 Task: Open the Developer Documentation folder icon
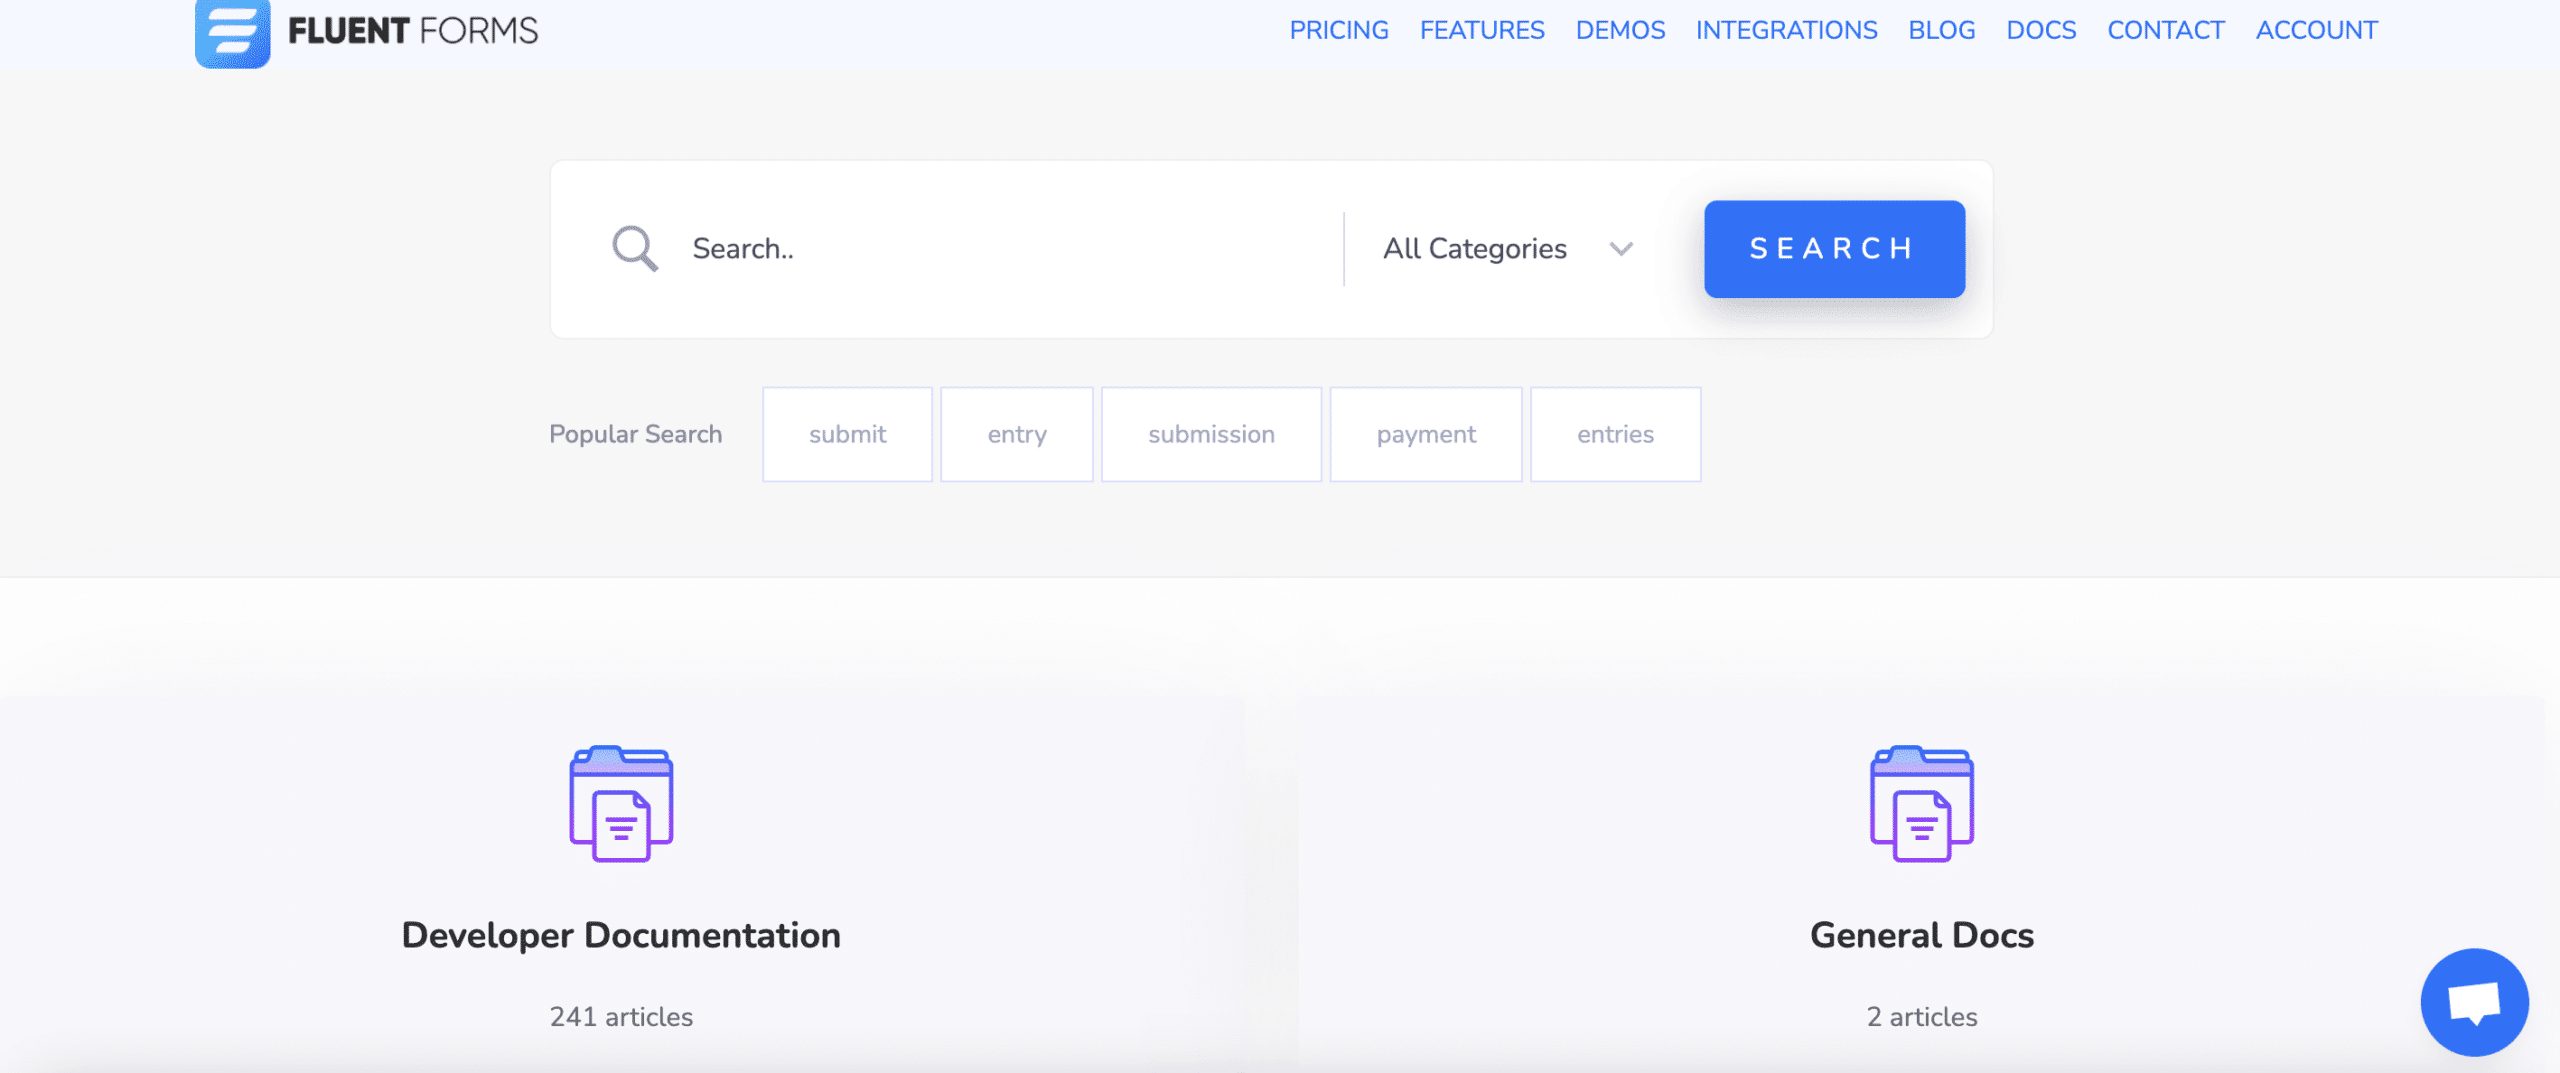(623, 803)
